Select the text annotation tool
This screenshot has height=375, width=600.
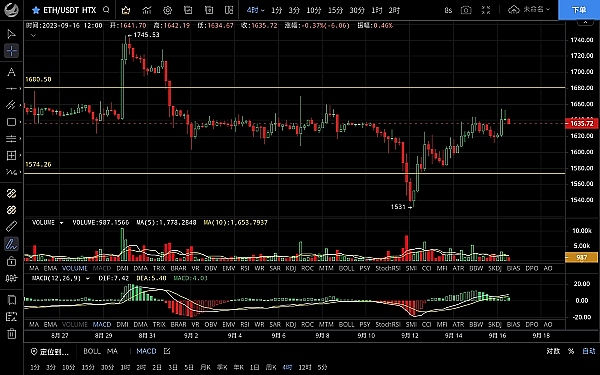[11, 72]
